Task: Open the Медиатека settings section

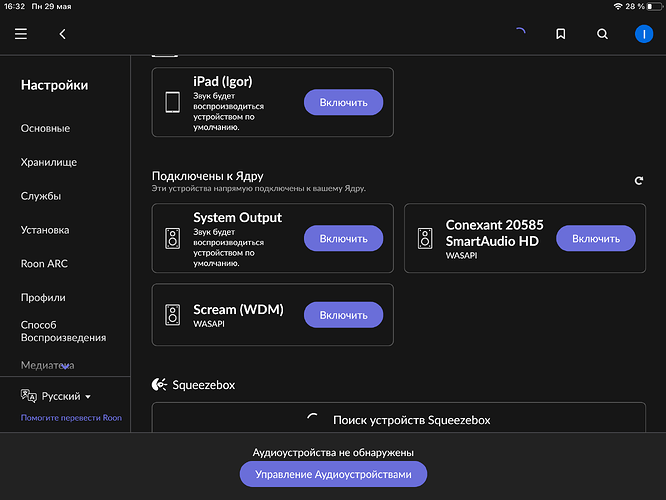Action: click(x=48, y=365)
